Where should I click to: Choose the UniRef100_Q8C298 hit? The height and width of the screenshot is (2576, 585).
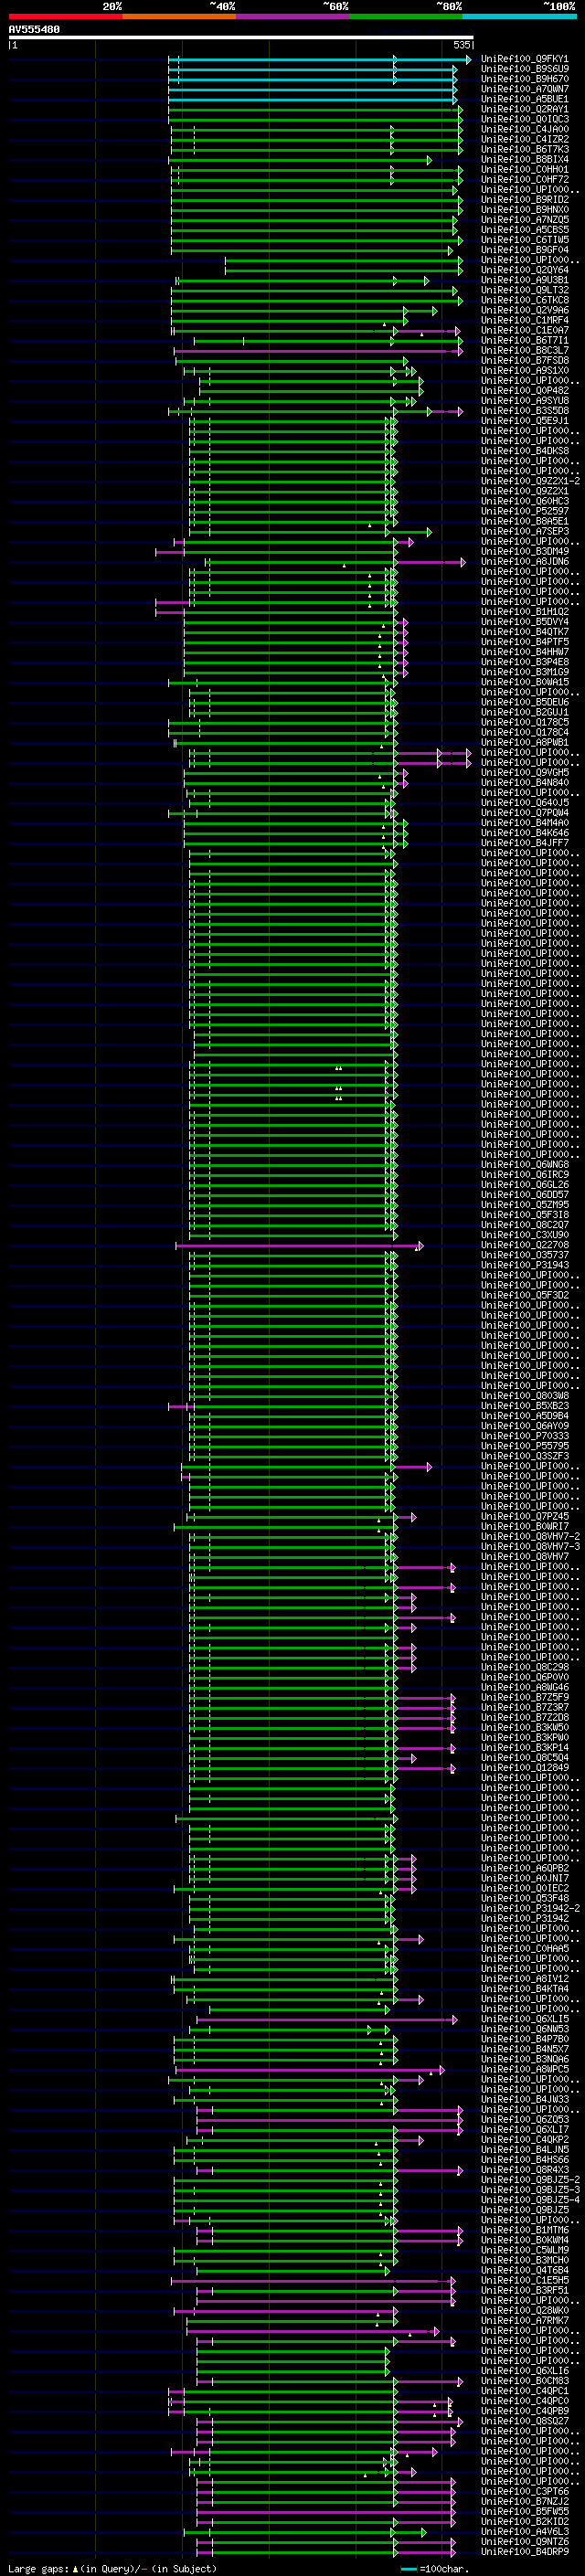click(x=524, y=1667)
